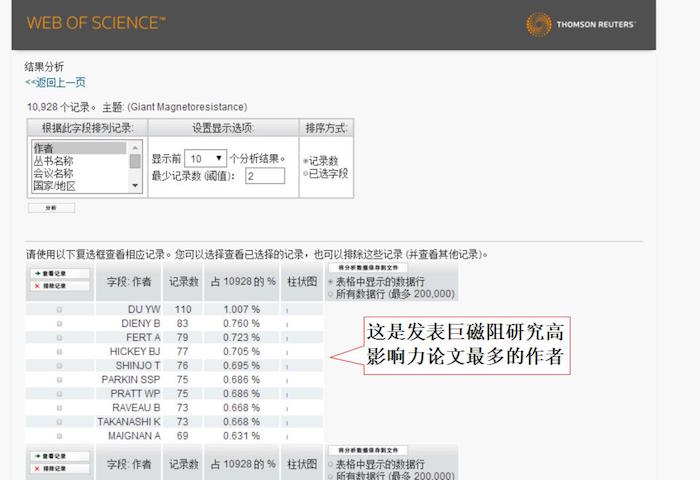Check the box for RAVEAU B

[59, 408]
